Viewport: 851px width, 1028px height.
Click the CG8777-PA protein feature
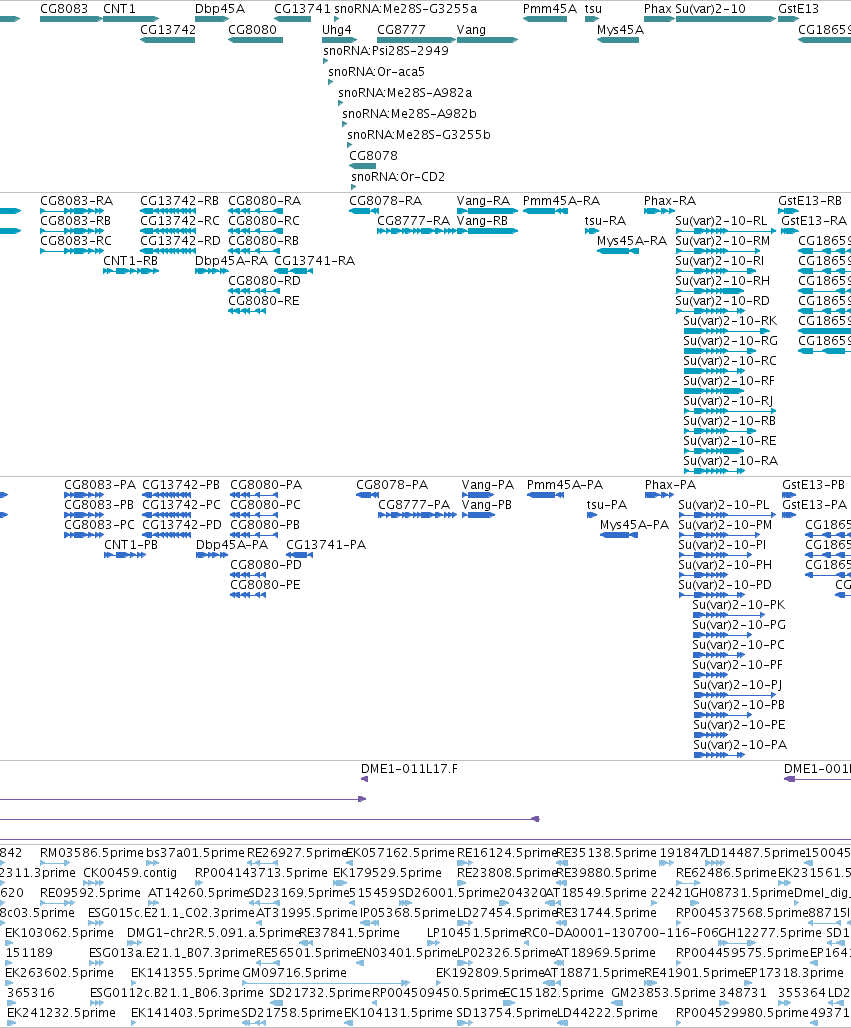[418, 515]
